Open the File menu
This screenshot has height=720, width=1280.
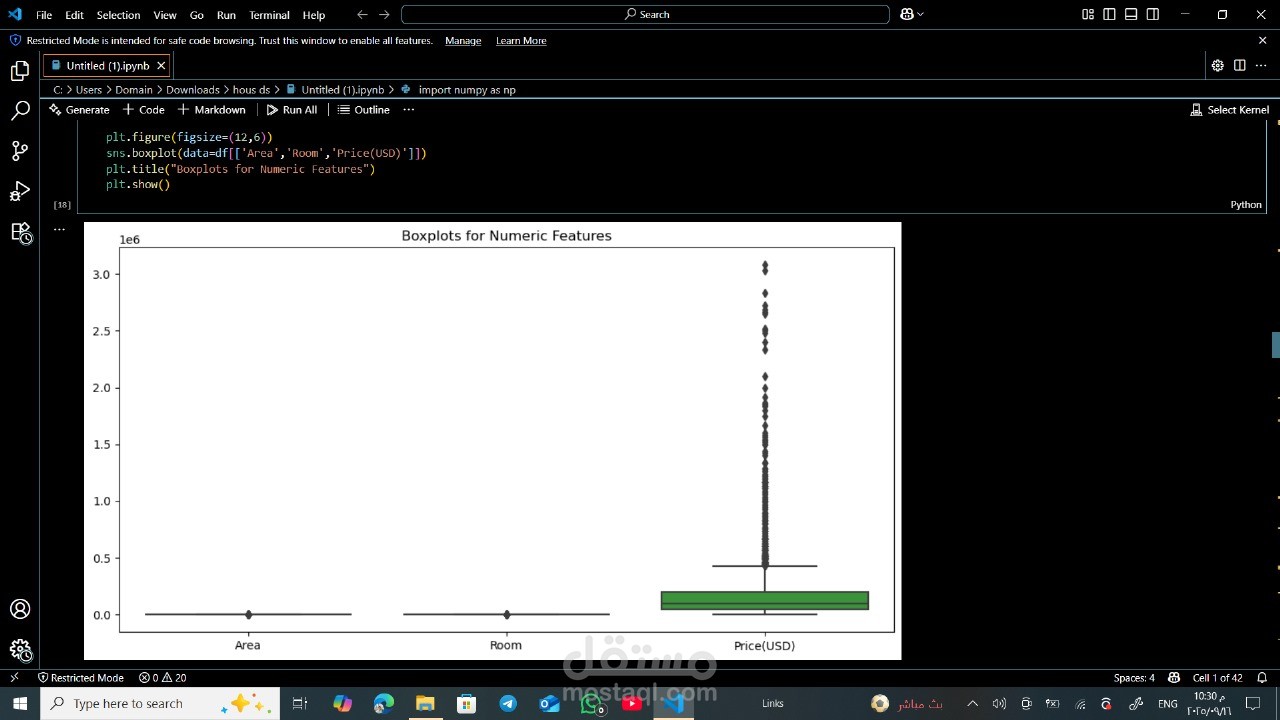[44, 15]
